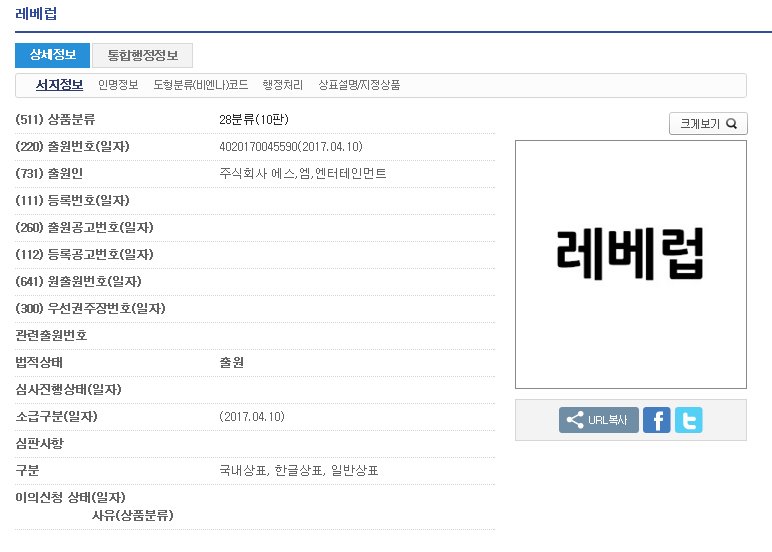Viewport: 772px width, 552px height.
Task: Click the 레베럽 trademark image
Action: coord(631,264)
